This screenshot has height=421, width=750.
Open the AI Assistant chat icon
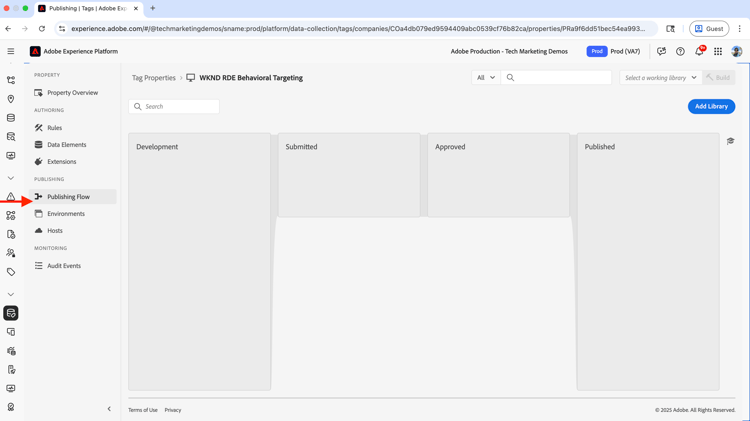click(662, 51)
